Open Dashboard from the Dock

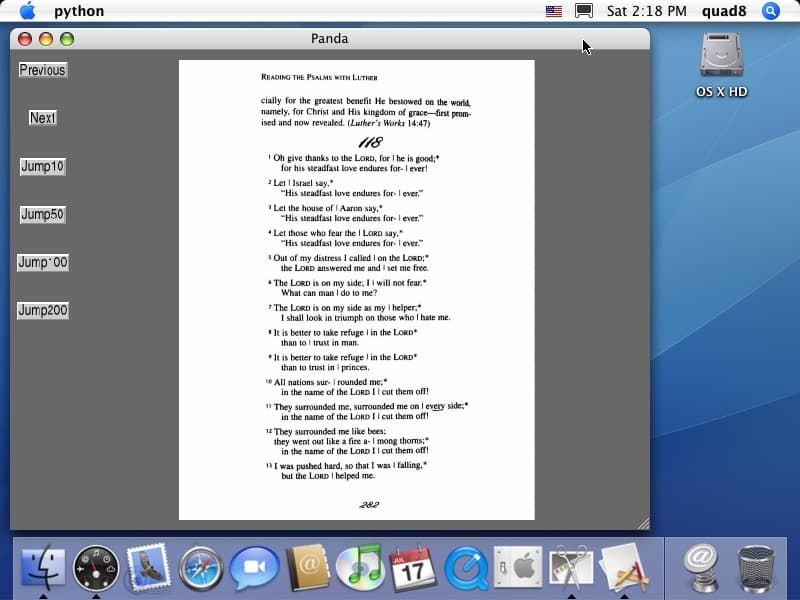96,567
